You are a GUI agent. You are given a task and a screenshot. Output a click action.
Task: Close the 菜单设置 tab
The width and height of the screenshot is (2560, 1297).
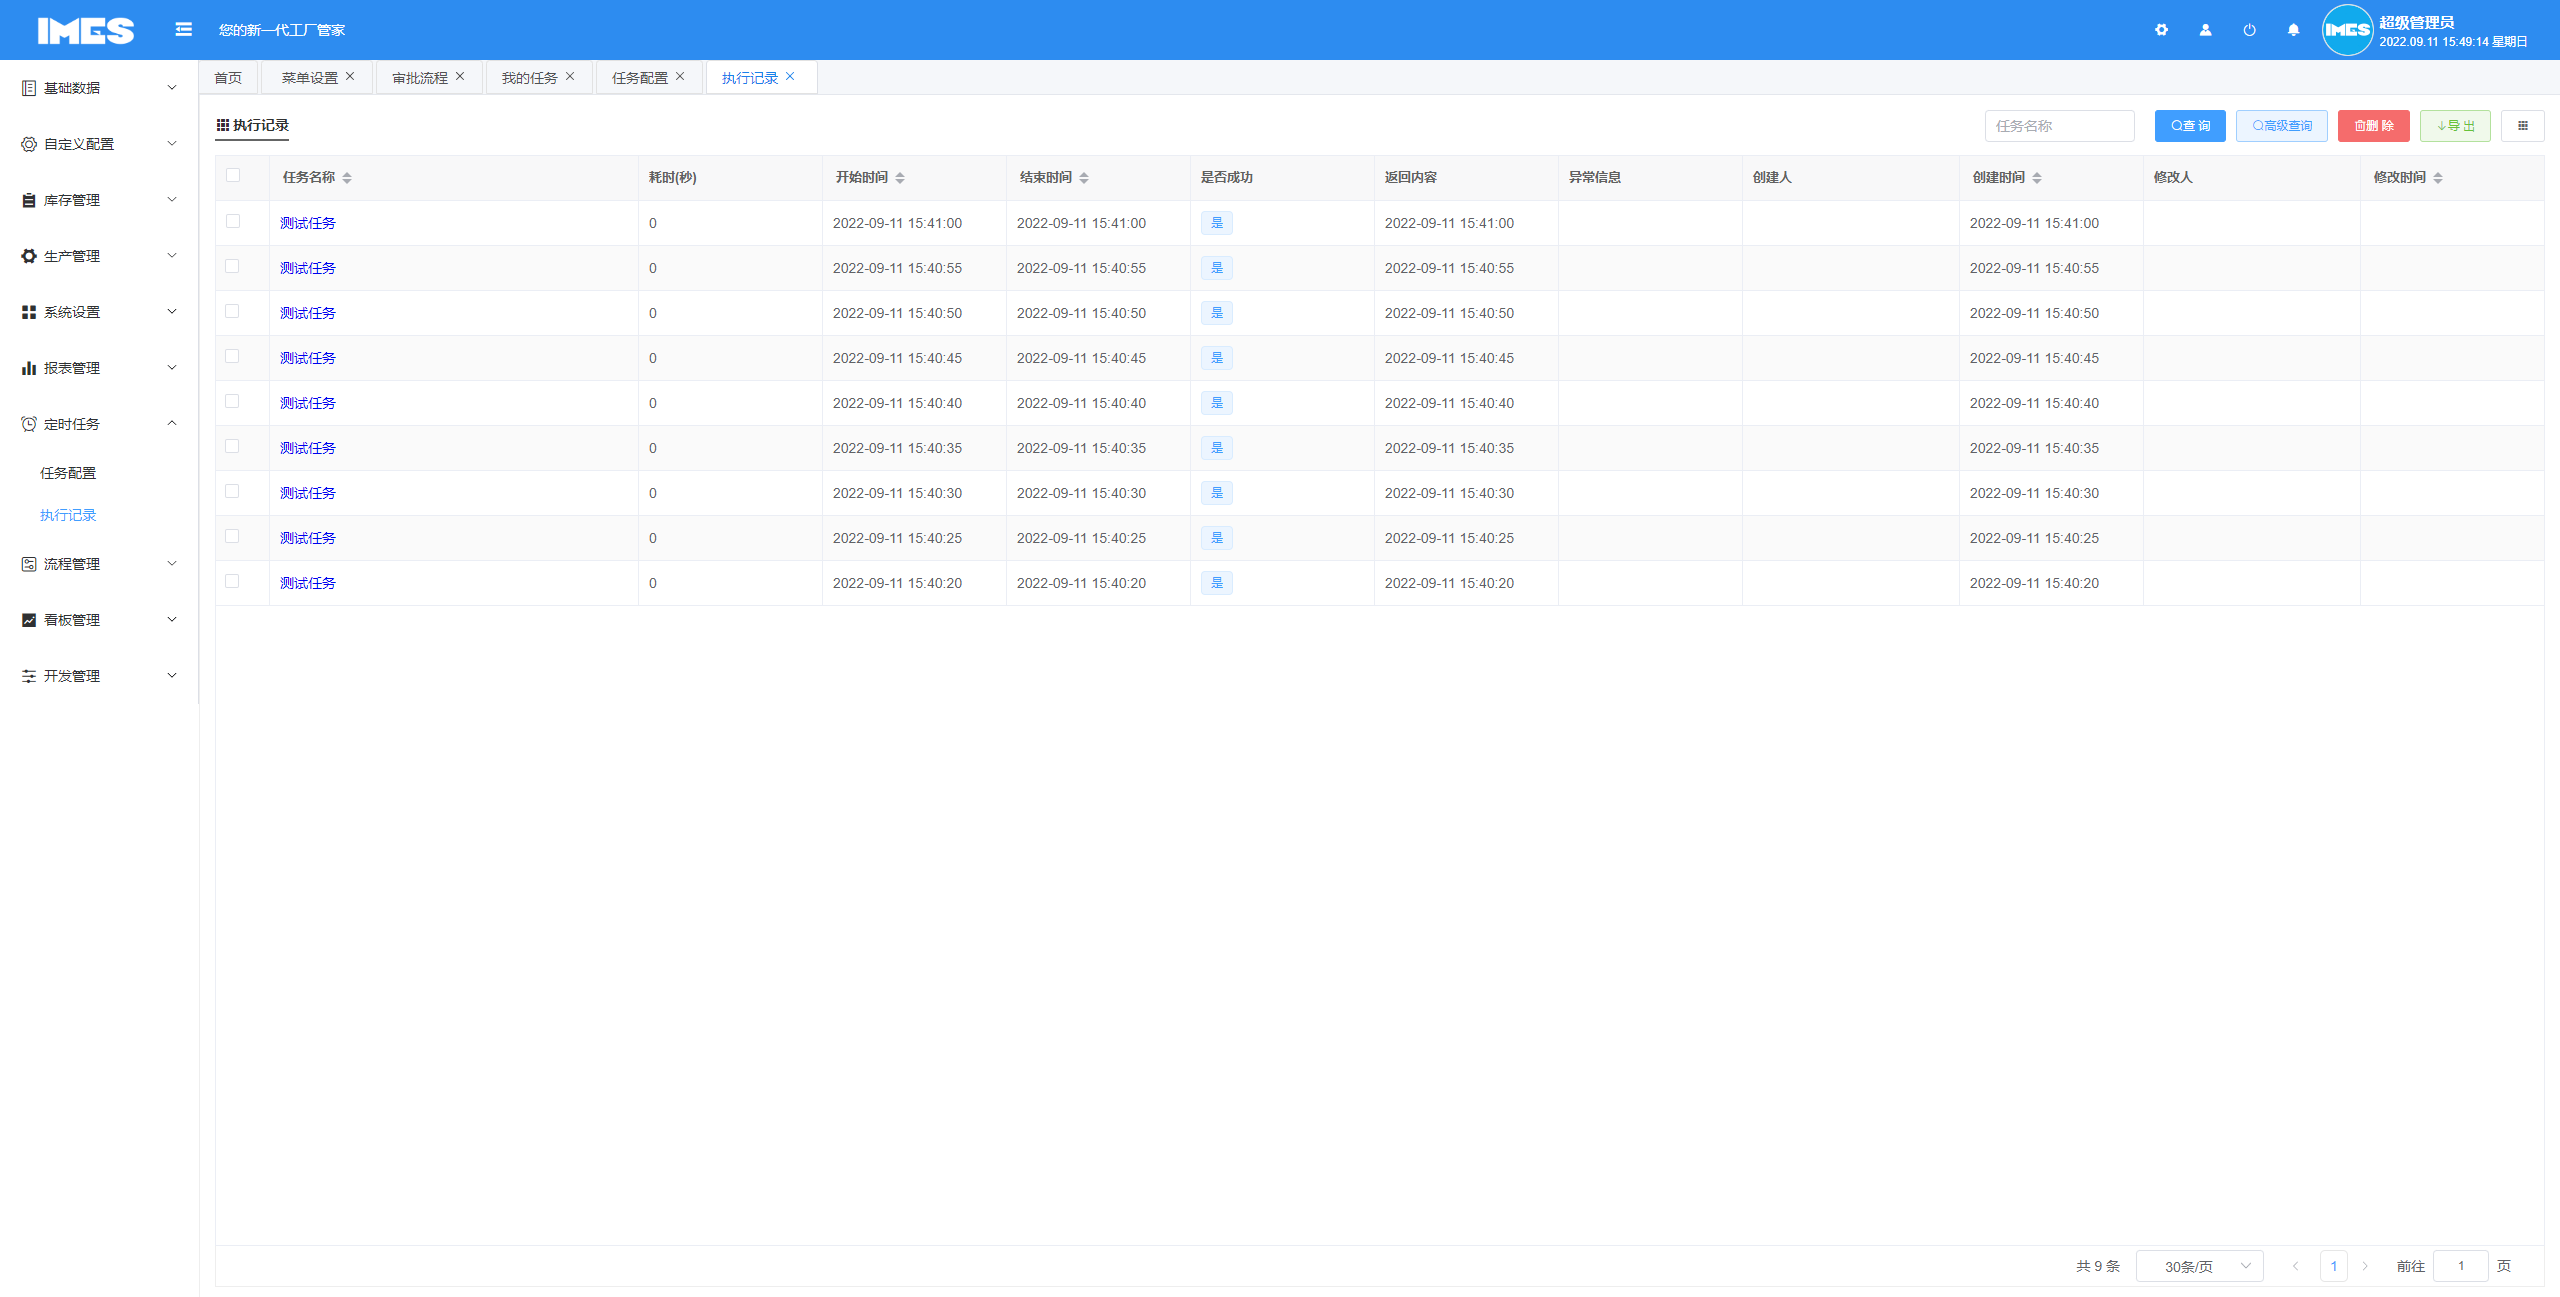(x=350, y=76)
